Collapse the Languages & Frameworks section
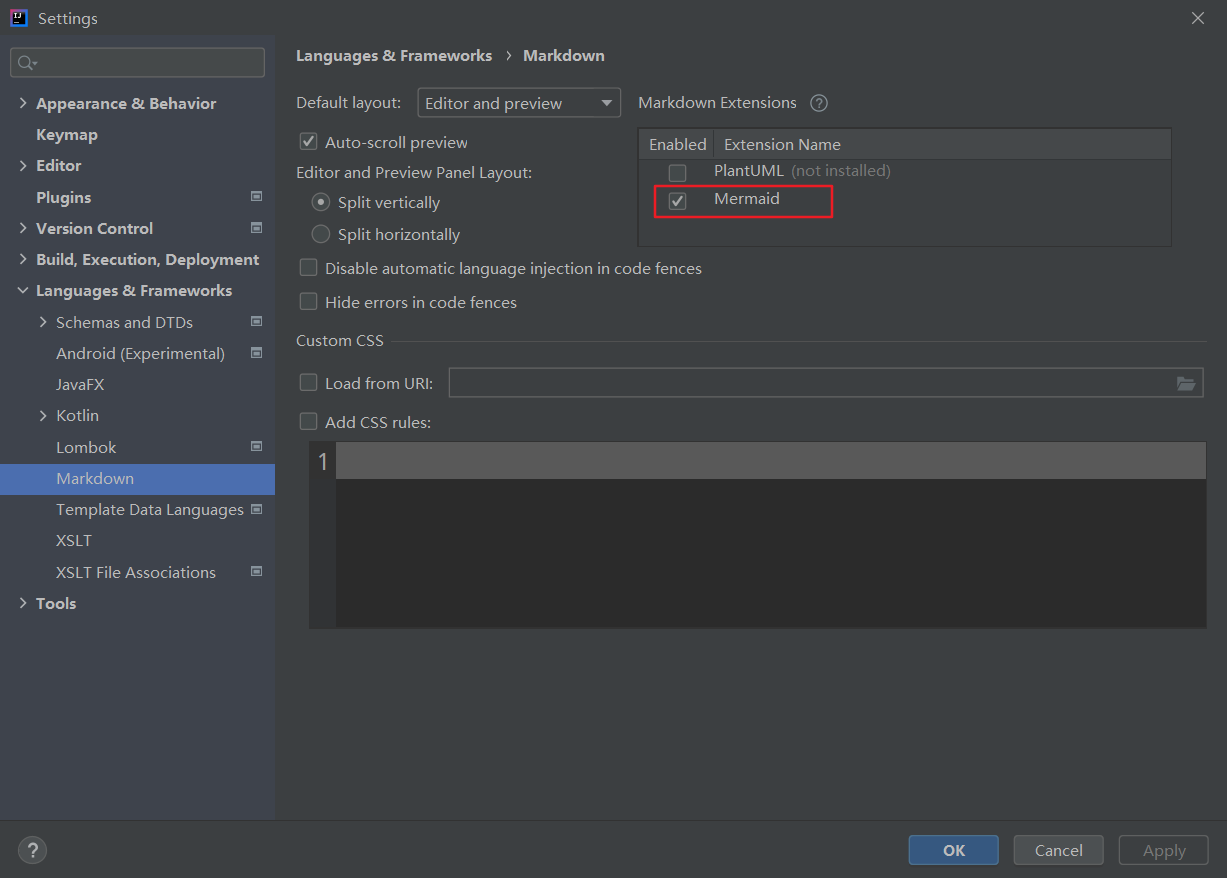 click(23, 290)
